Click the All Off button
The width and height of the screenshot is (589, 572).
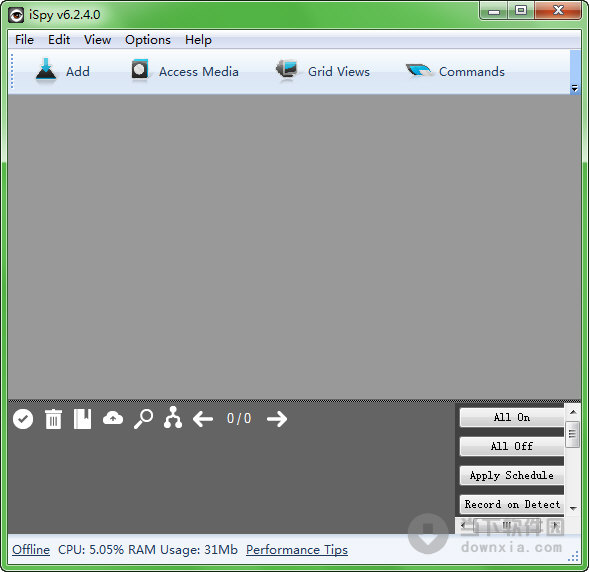(x=512, y=446)
